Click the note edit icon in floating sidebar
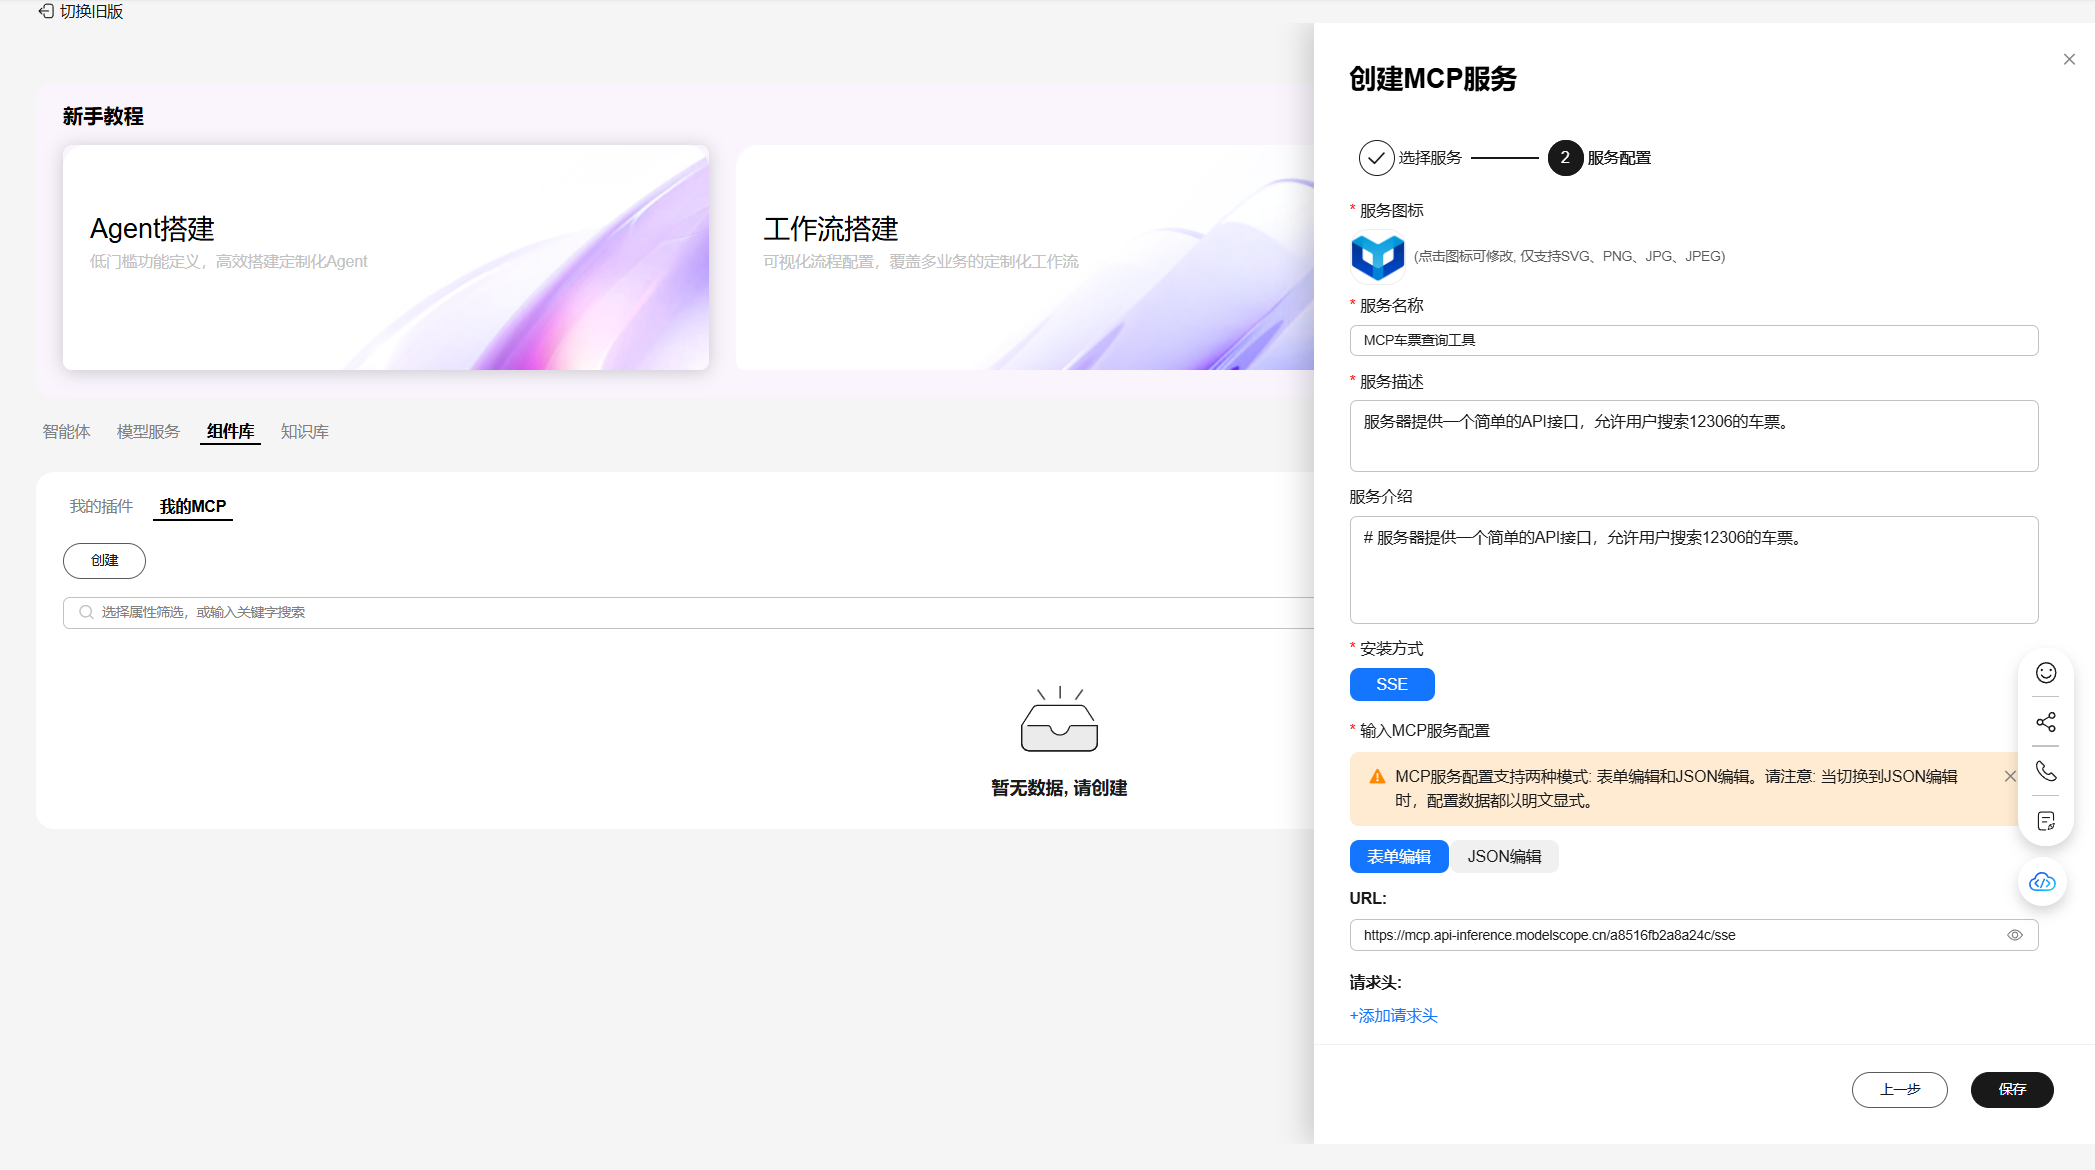 (2045, 821)
